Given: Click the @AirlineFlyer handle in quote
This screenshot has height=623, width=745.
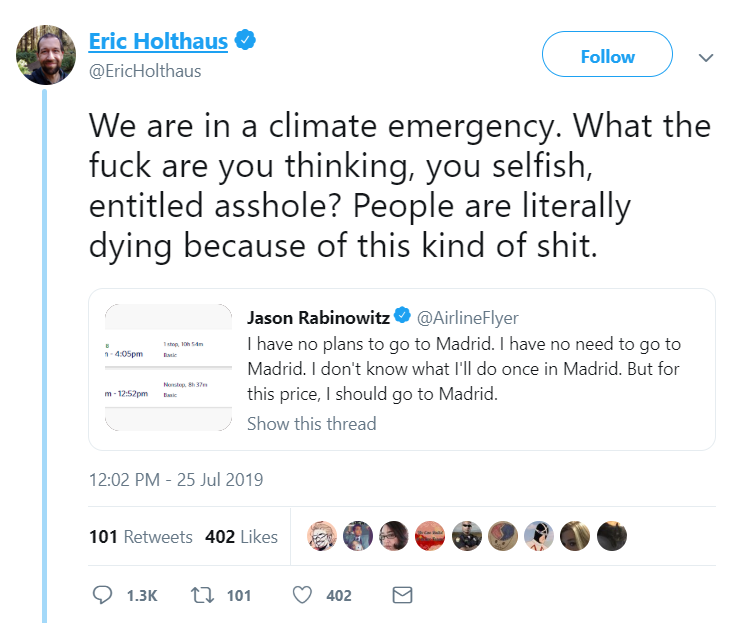Looking at the screenshot, I should pyautogui.click(x=468, y=317).
